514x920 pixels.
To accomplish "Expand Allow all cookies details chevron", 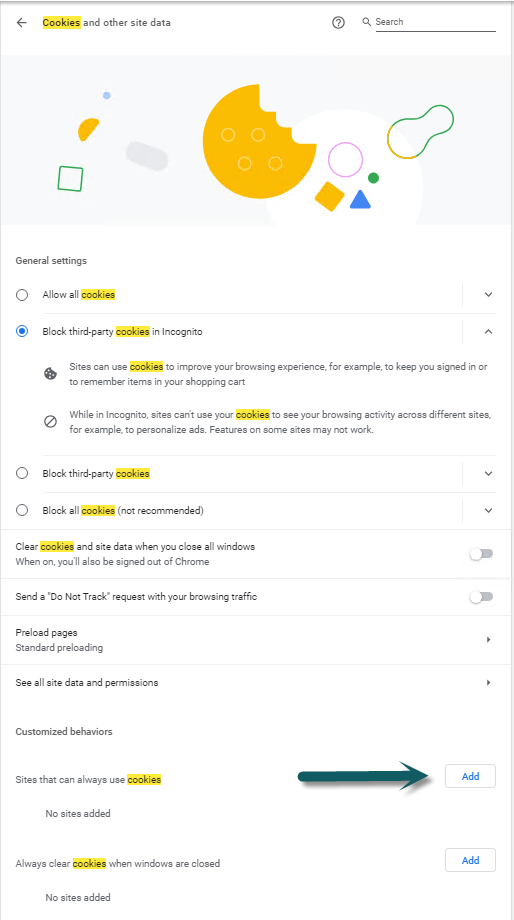I will coord(488,295).
